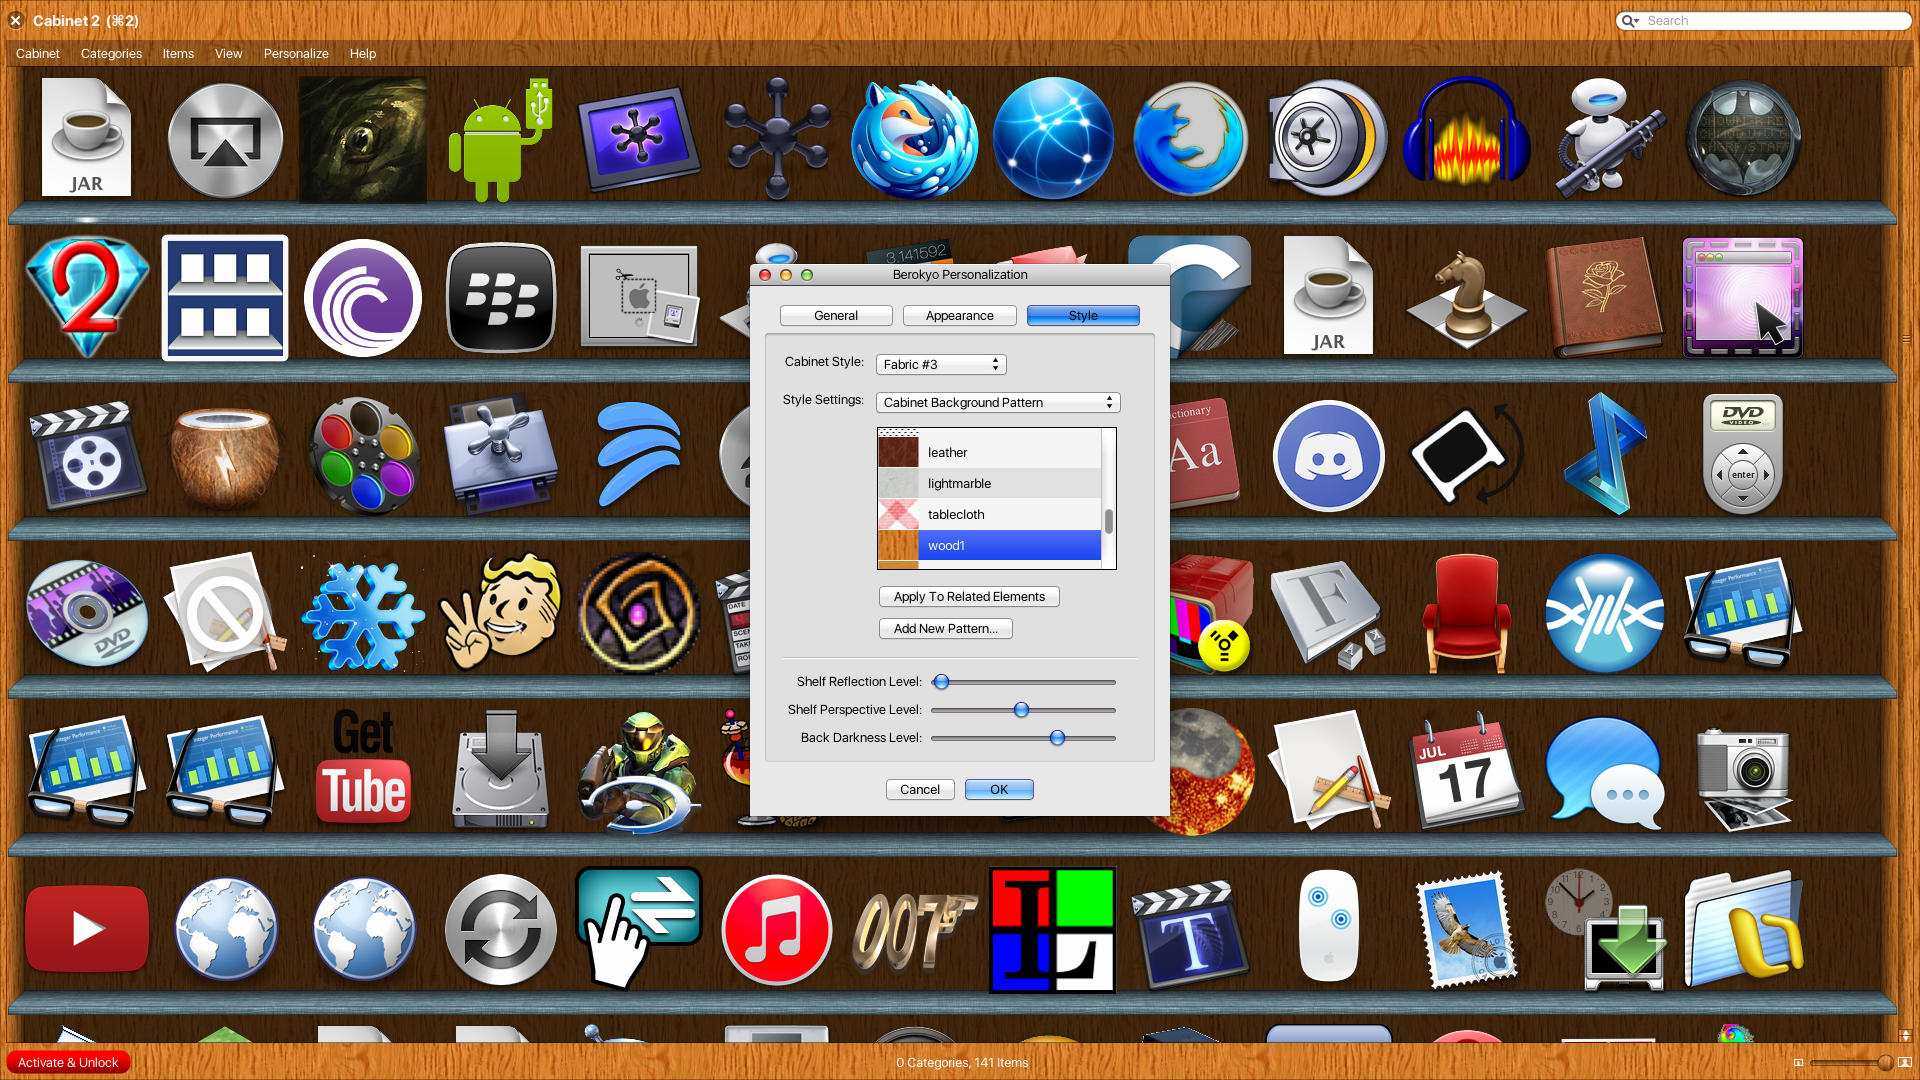Select the wood1 pattern row
Viewport: 1920px width, 1080px height.
click(x=989, y=545)
